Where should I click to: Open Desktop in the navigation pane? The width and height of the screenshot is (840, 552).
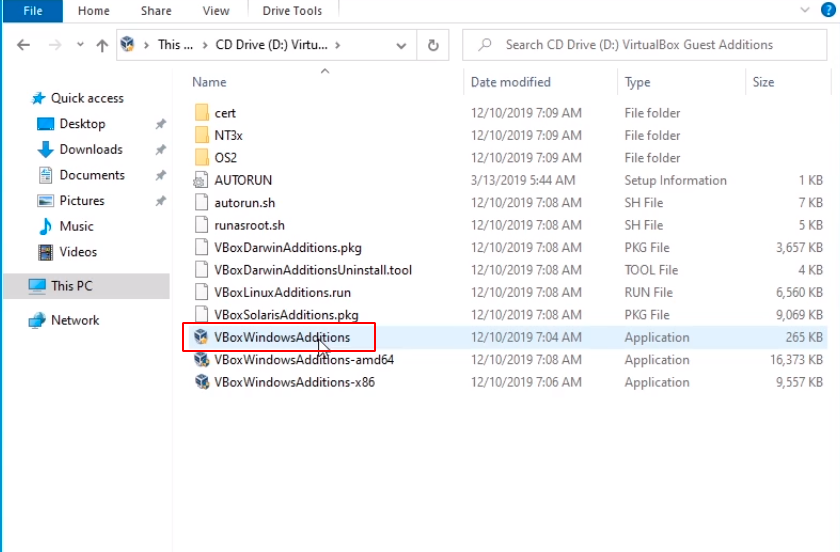82,124
